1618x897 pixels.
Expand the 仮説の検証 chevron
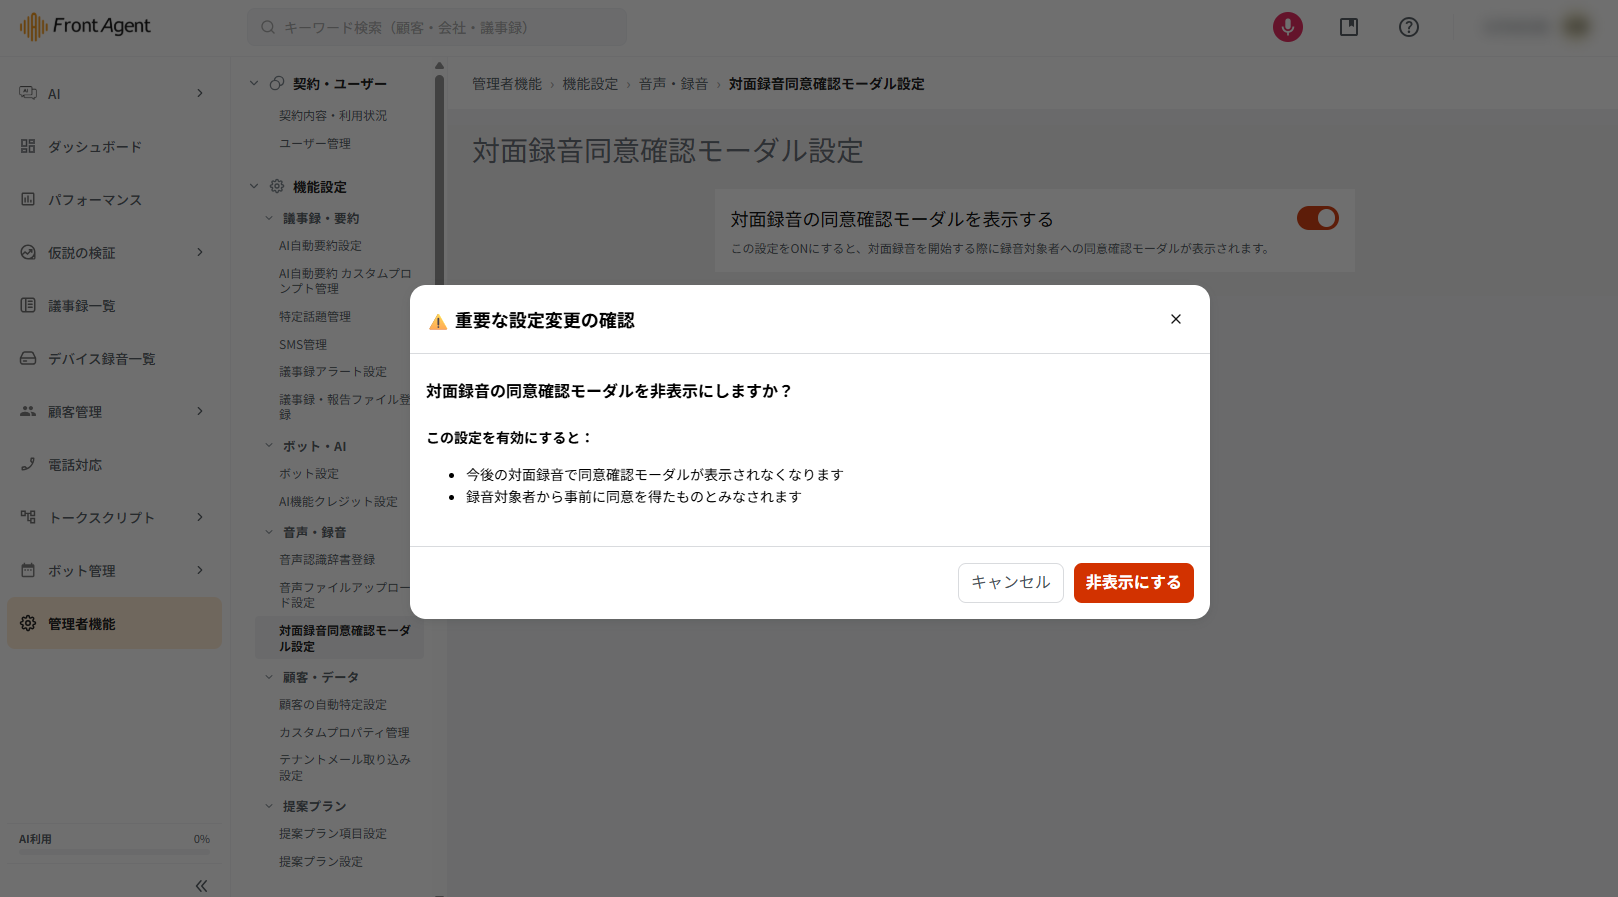pos(200,252)
